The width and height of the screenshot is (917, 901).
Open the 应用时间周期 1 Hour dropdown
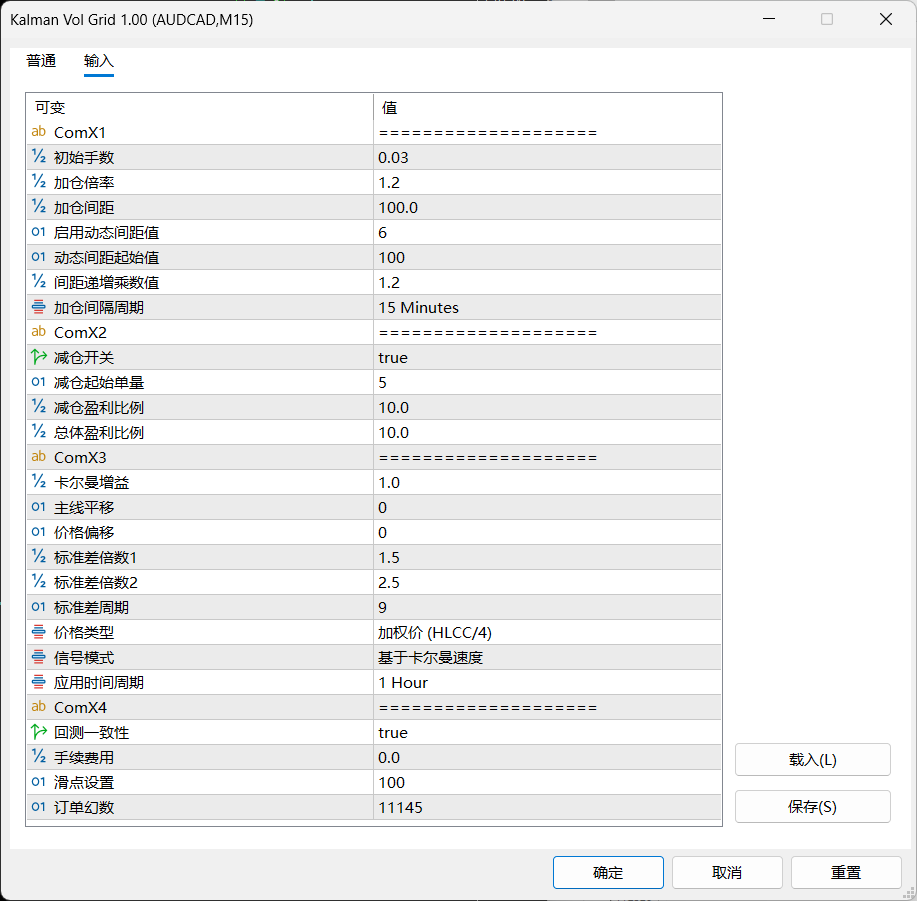tap(547, 682)
